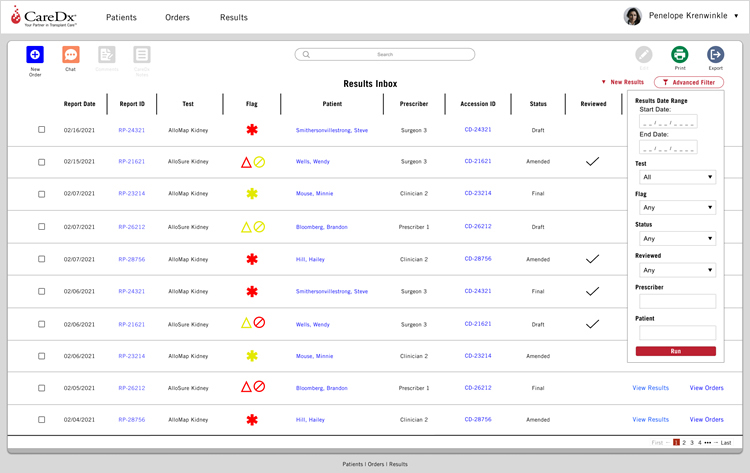Click the Report Date column header
The height and width of the screenshot is (473, 750).
[79, 104]
